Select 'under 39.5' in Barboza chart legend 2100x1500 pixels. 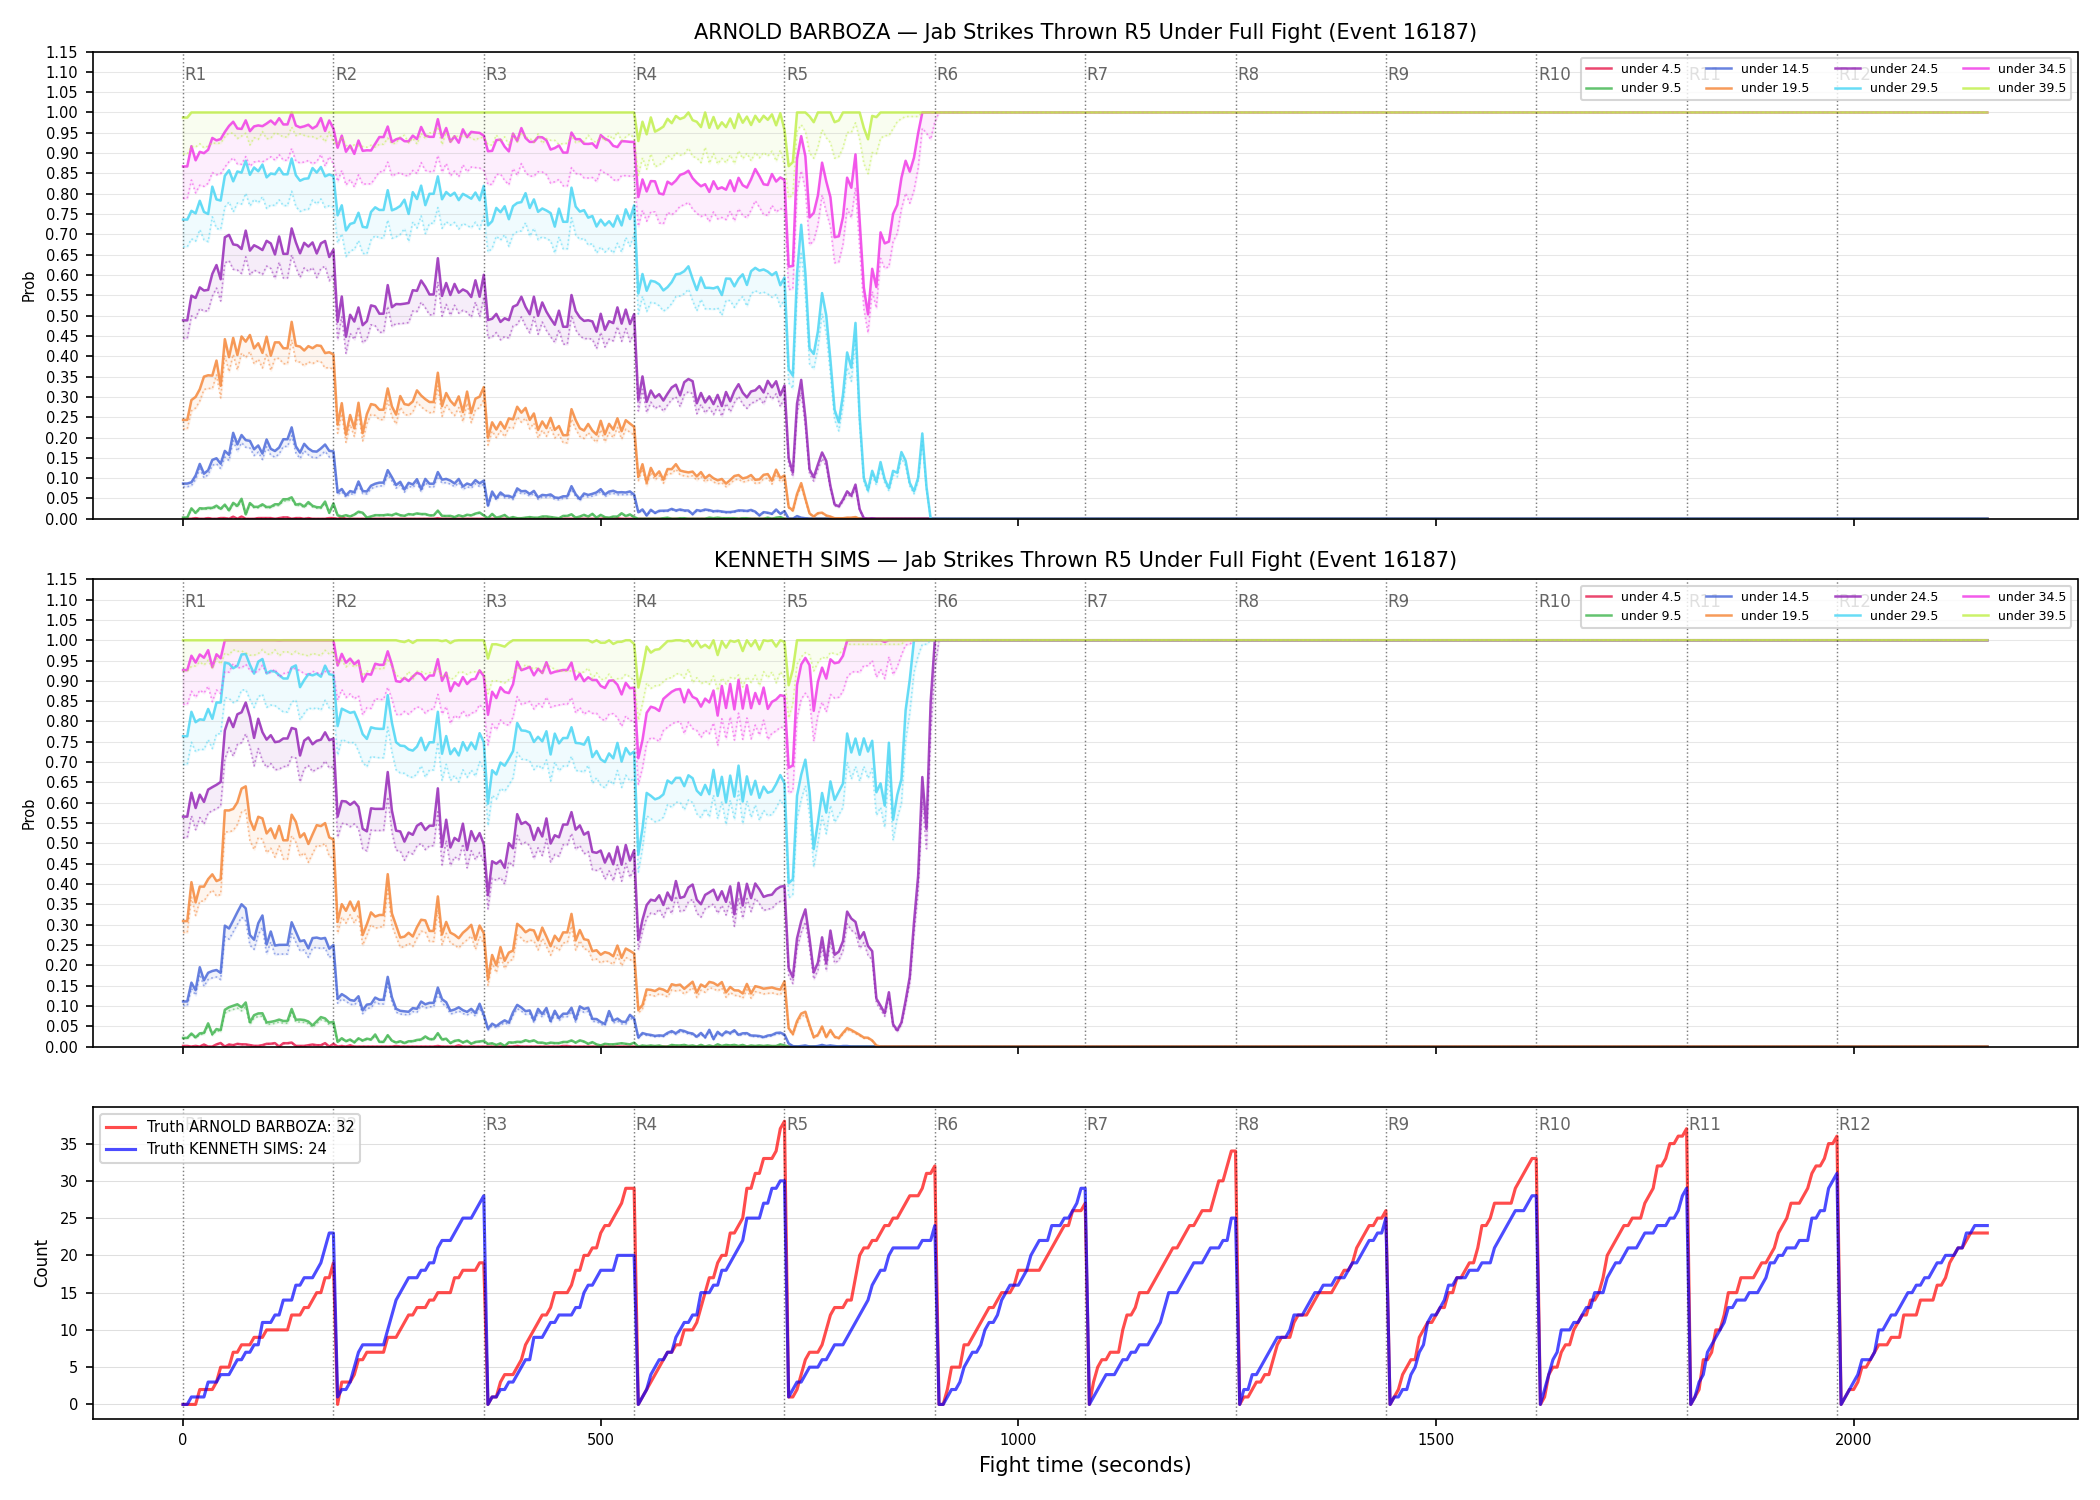click(x=2015, y=88)
